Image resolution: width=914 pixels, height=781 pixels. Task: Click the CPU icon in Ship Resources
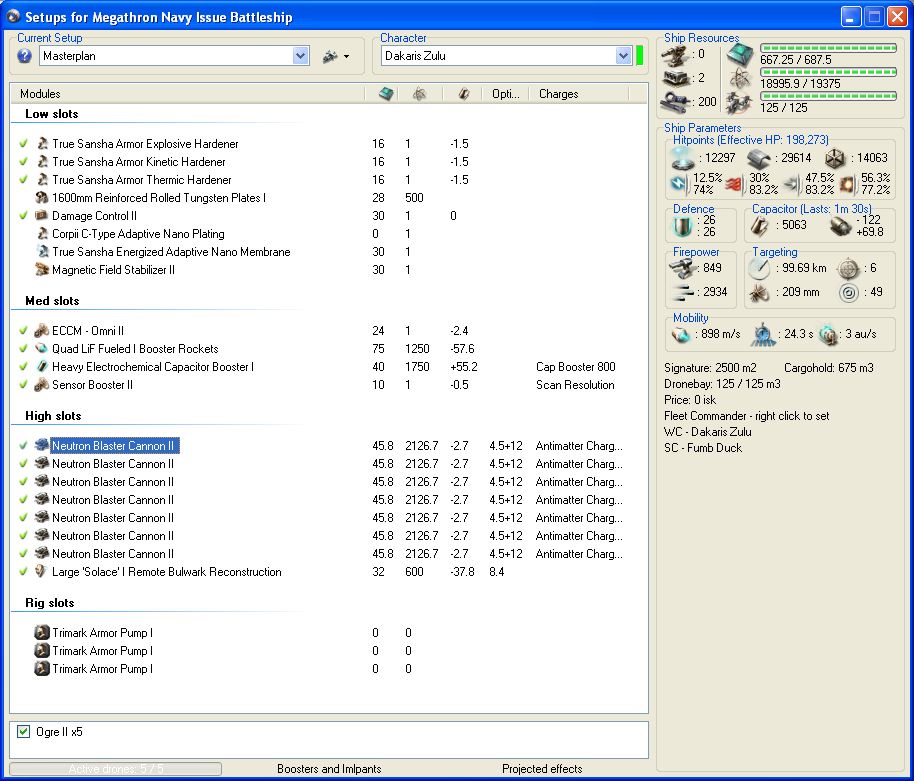click(x=740, y=55)
